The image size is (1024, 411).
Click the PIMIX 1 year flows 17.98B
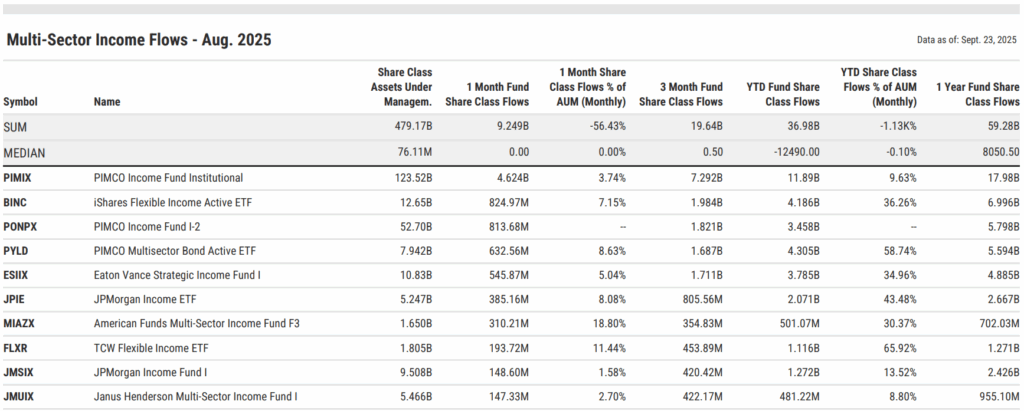(x=1003, y=178)
